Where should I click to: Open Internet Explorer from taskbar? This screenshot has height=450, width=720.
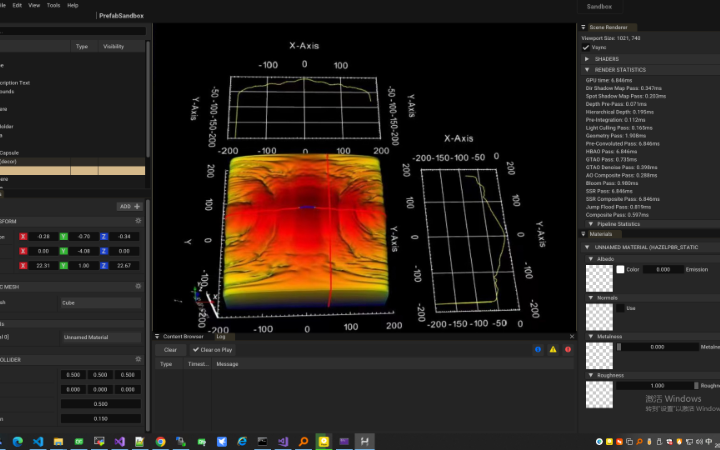242,442
